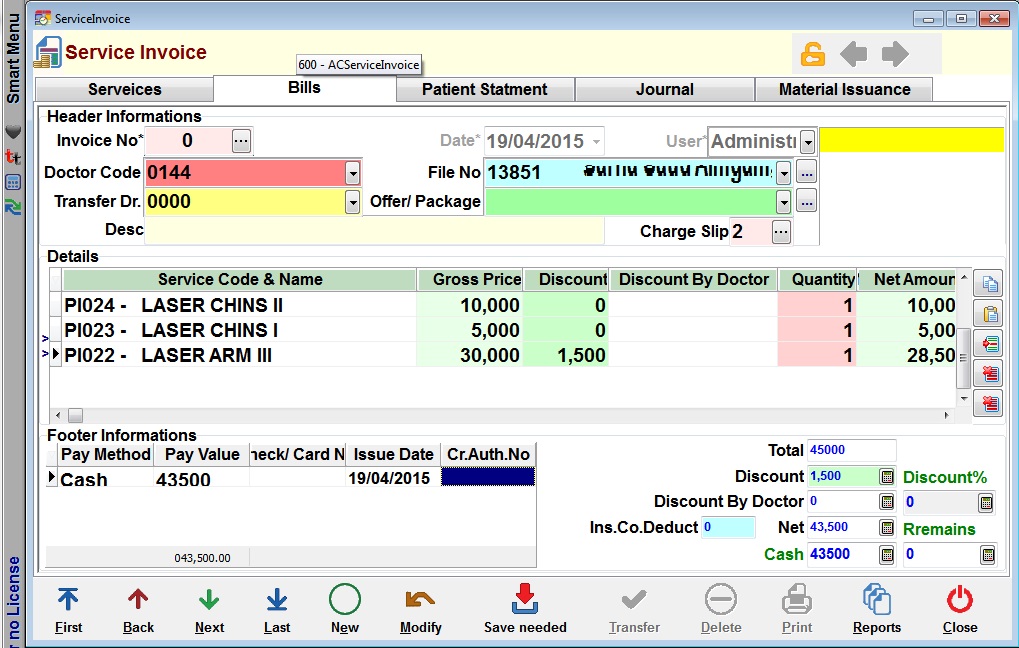Image resolution: width=1019 pixels, height=648 pixels.
Task: Switch to the Patient Statment tab
Action: (484, 89)
